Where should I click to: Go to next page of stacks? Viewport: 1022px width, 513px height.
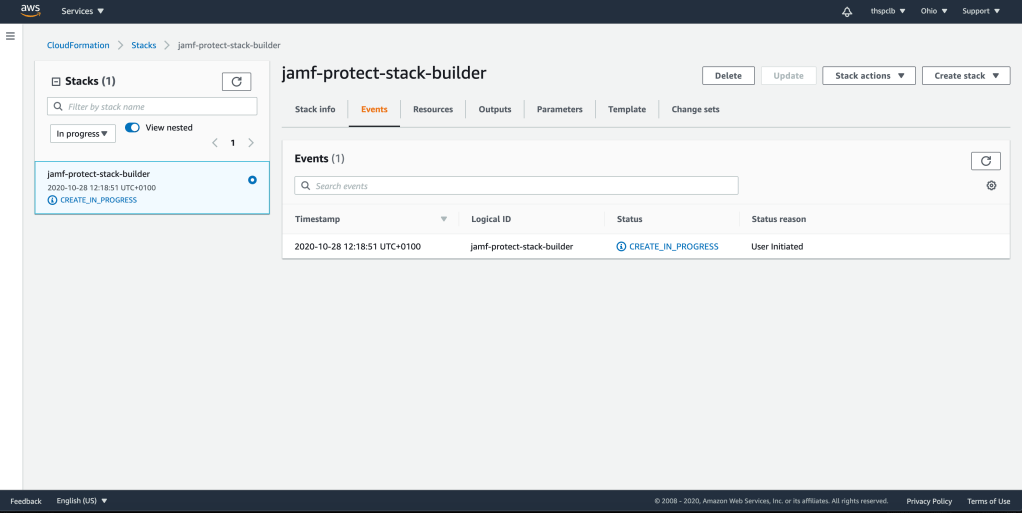[x=251, y=143]
